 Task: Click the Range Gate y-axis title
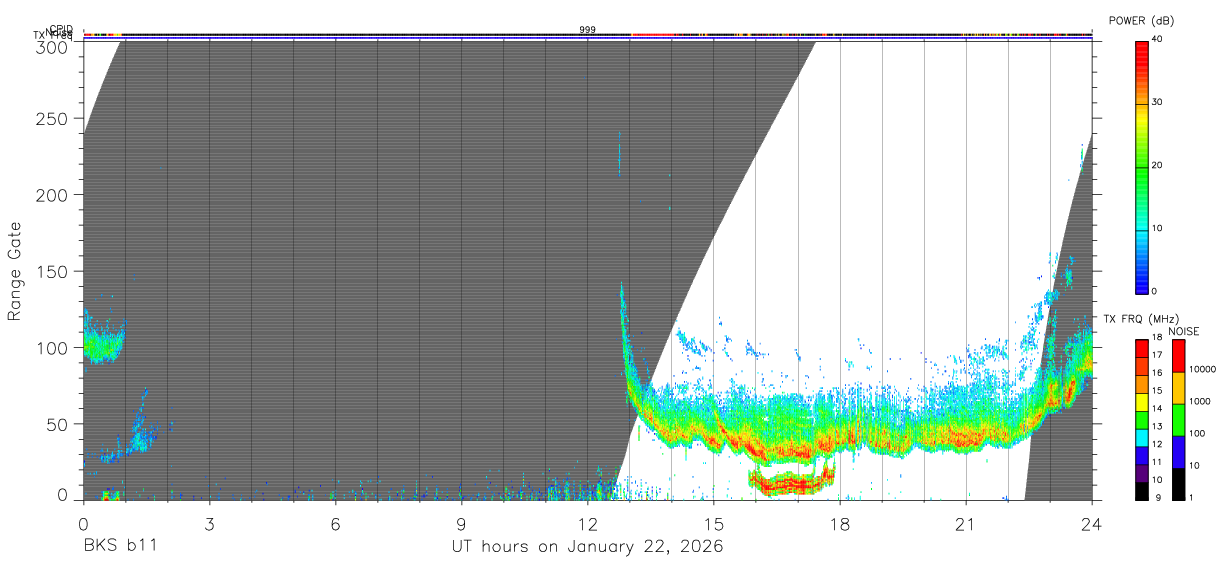[15, 272]
